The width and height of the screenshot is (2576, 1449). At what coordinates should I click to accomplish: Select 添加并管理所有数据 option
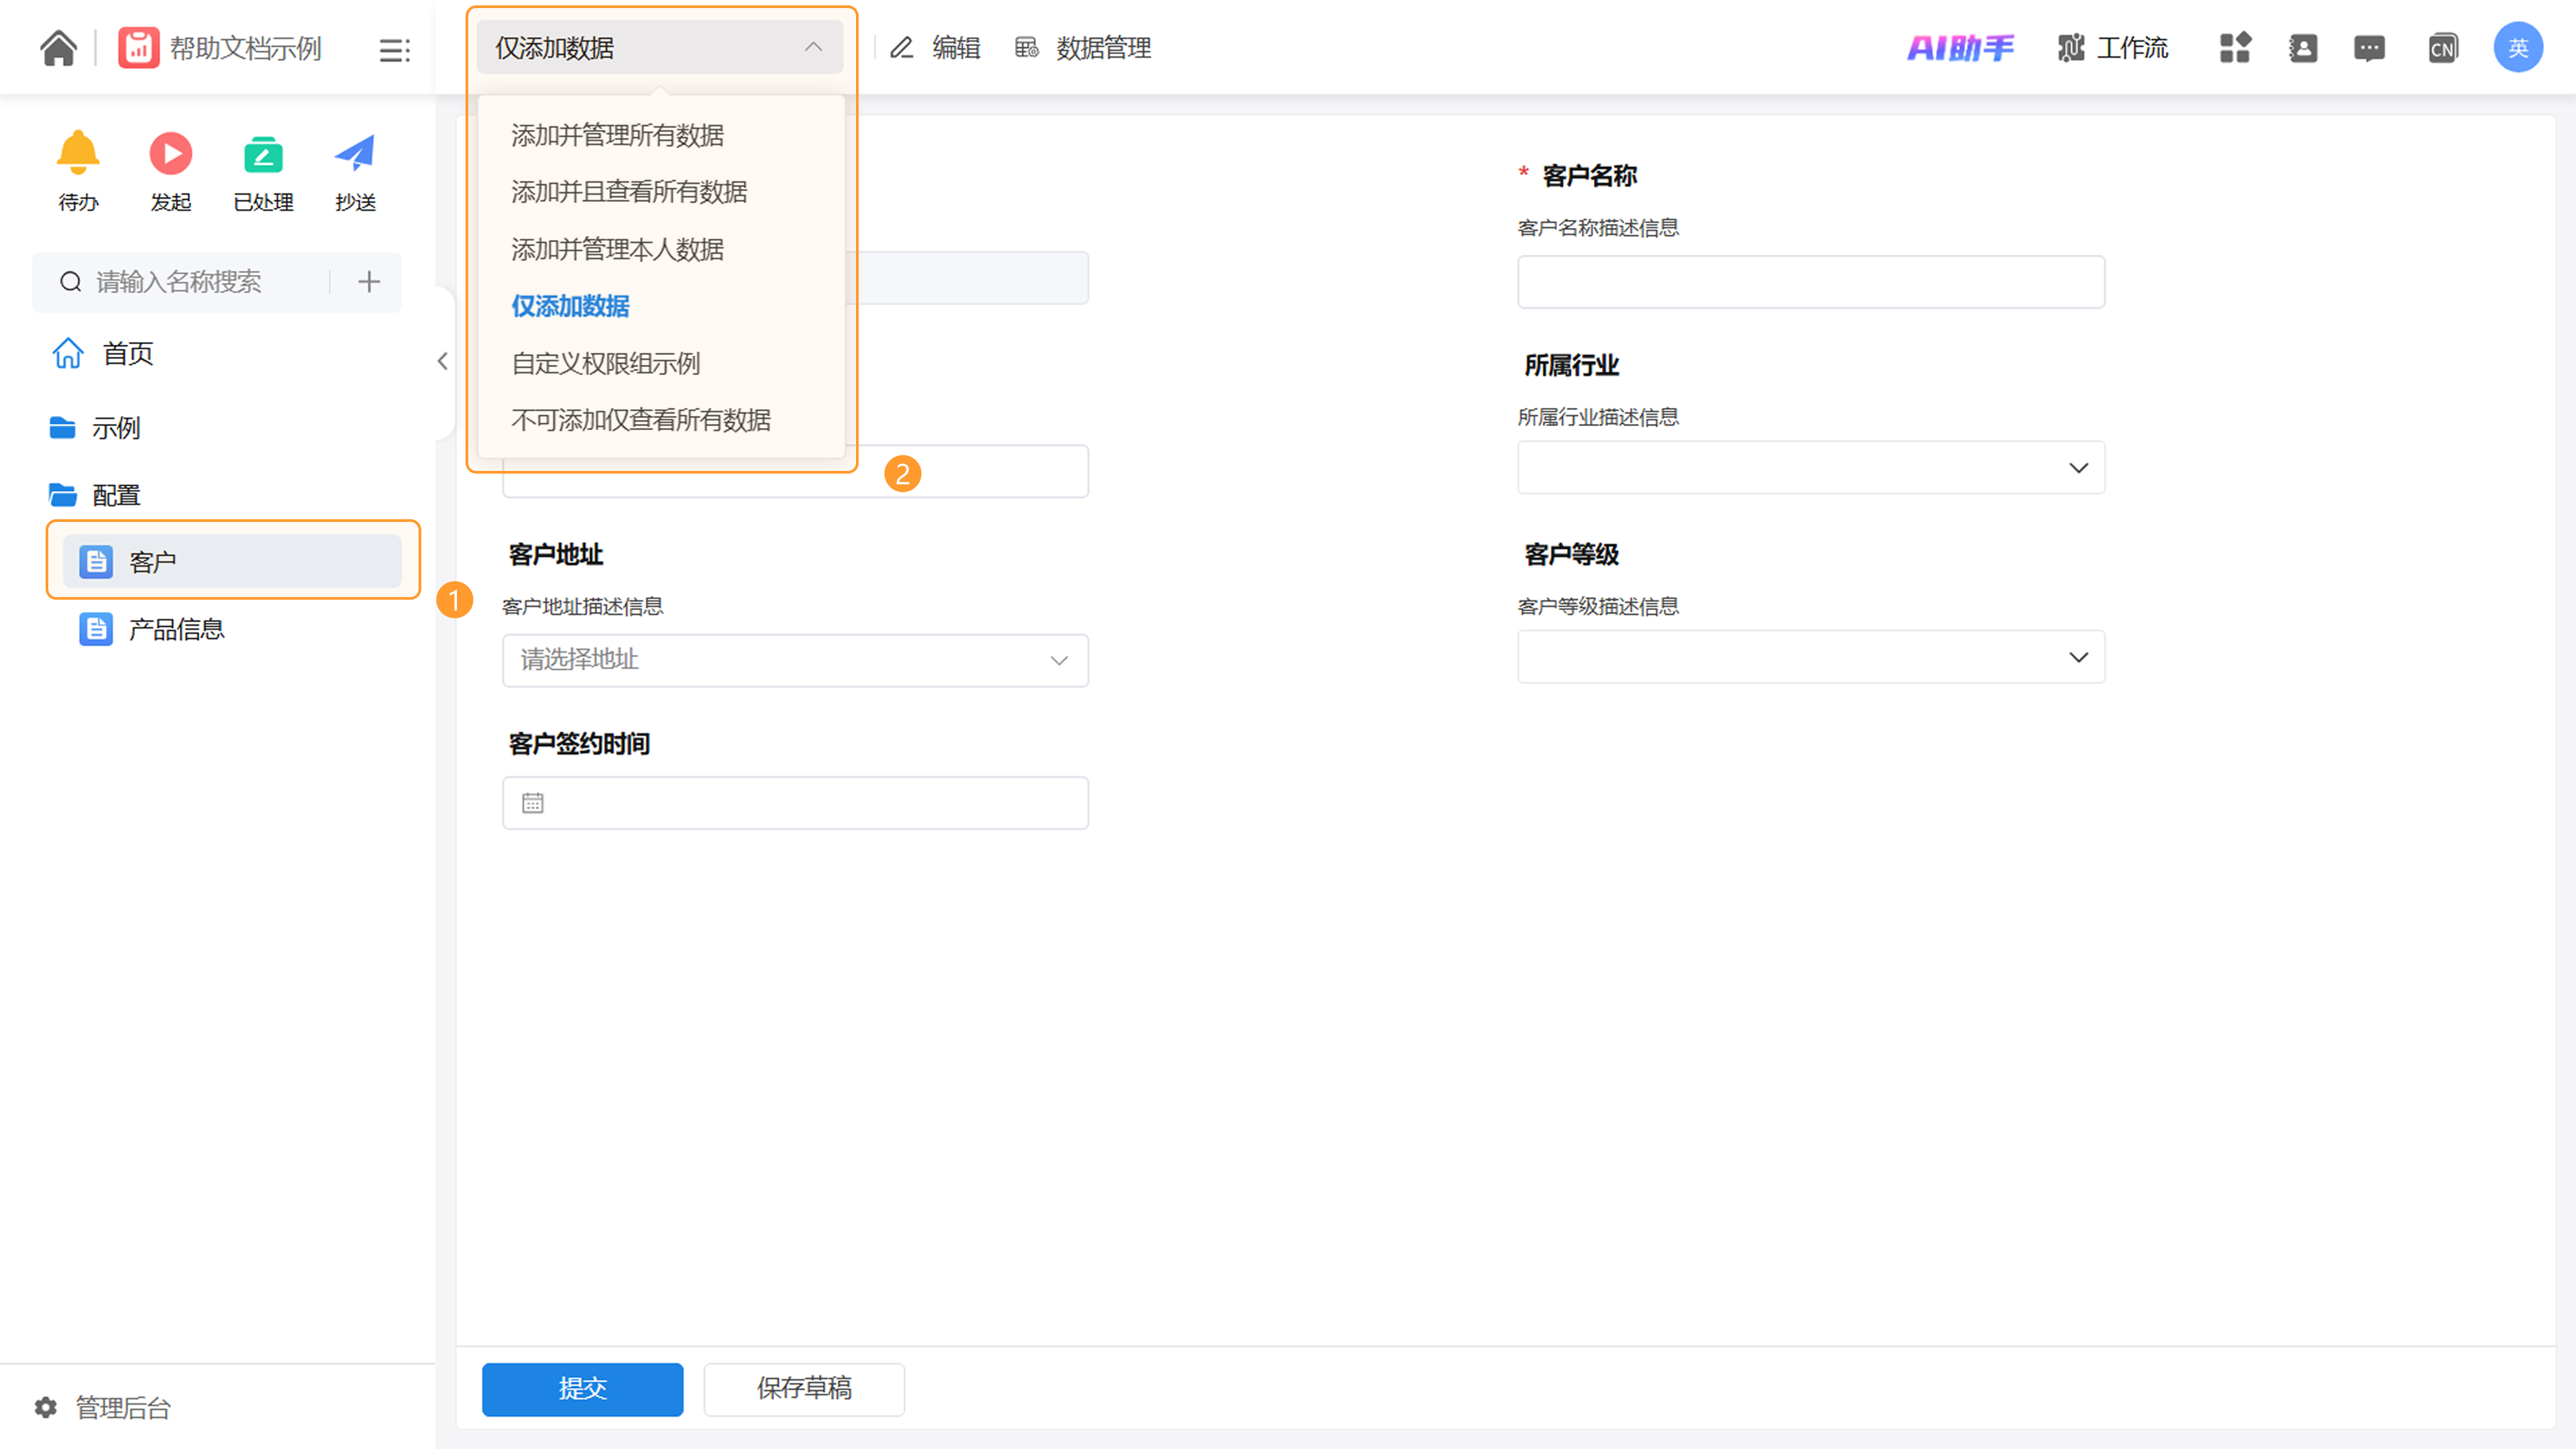click(617, 135)
